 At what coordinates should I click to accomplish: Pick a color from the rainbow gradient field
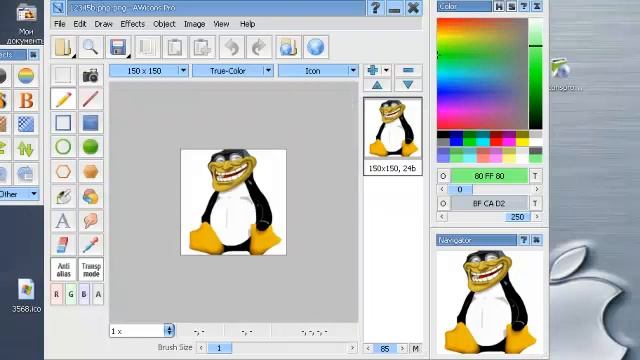pyautogui.click(x=482, y=74)
